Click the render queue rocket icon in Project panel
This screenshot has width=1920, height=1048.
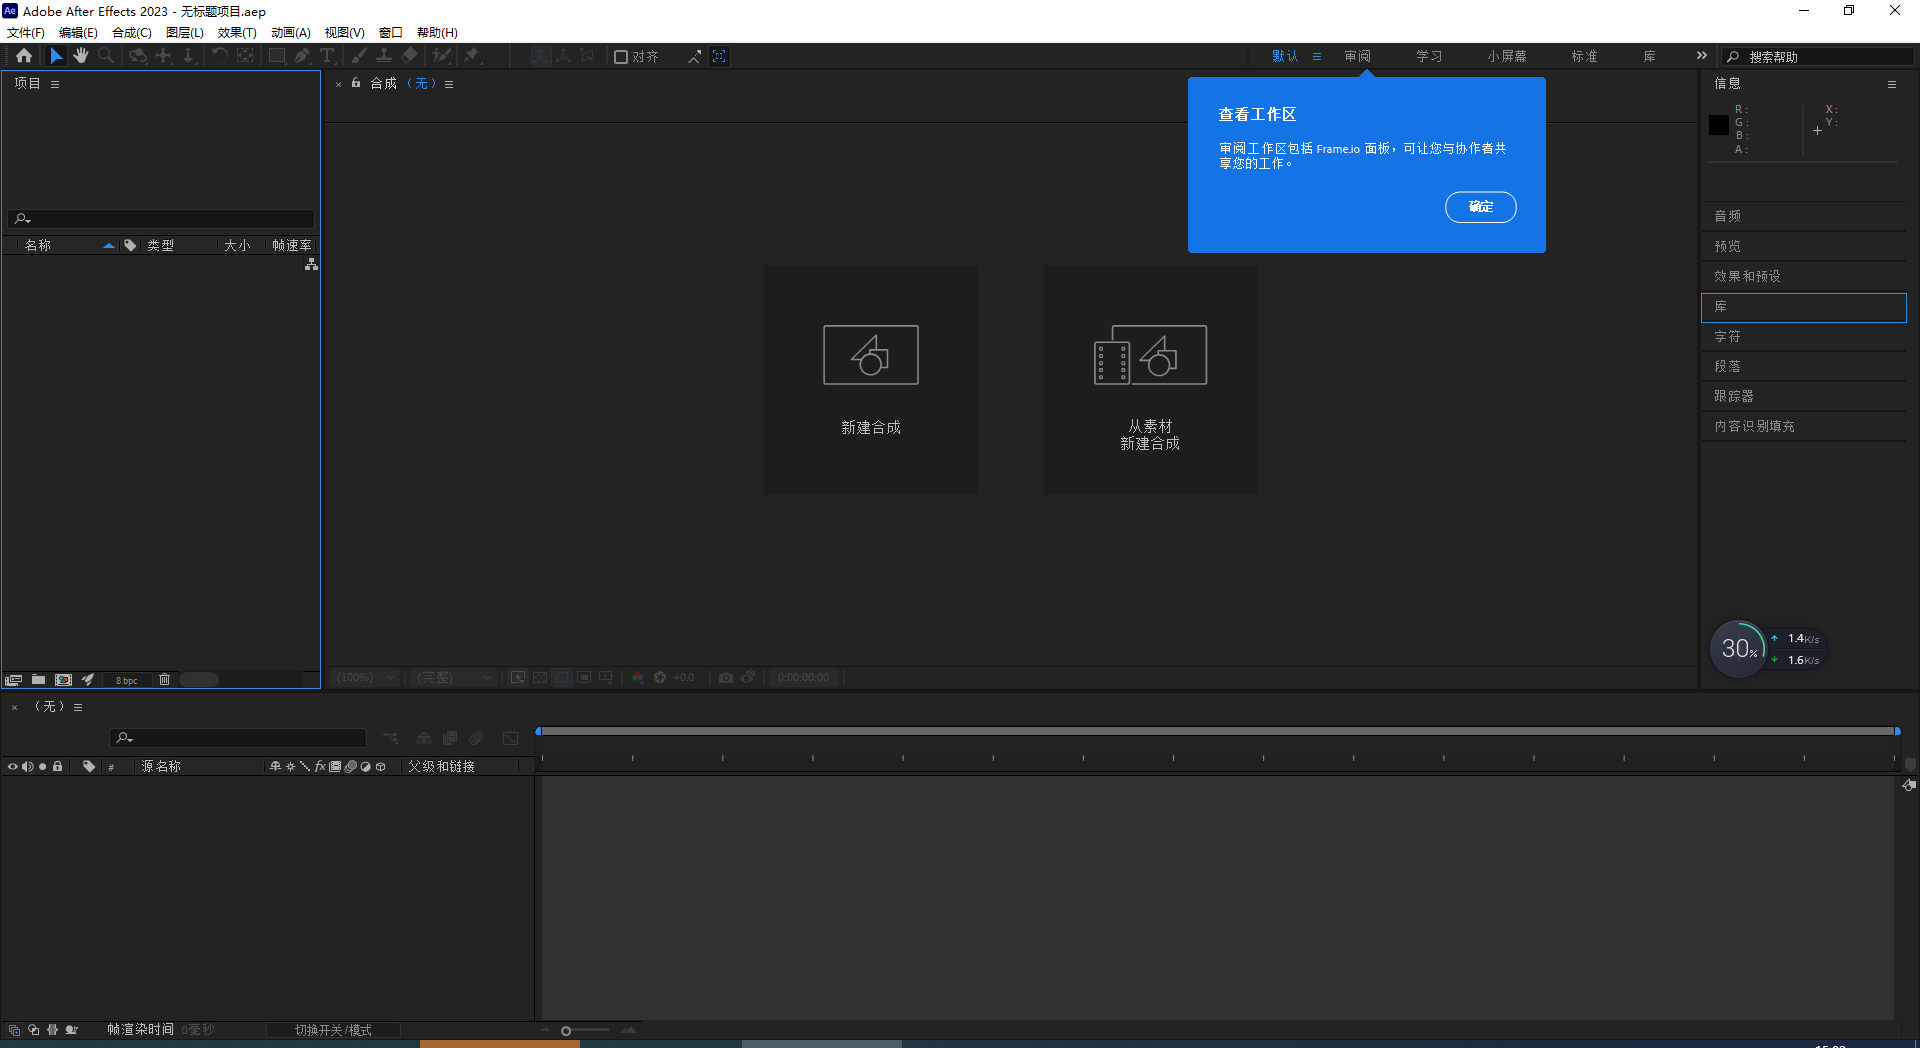(x=88, y=680)
